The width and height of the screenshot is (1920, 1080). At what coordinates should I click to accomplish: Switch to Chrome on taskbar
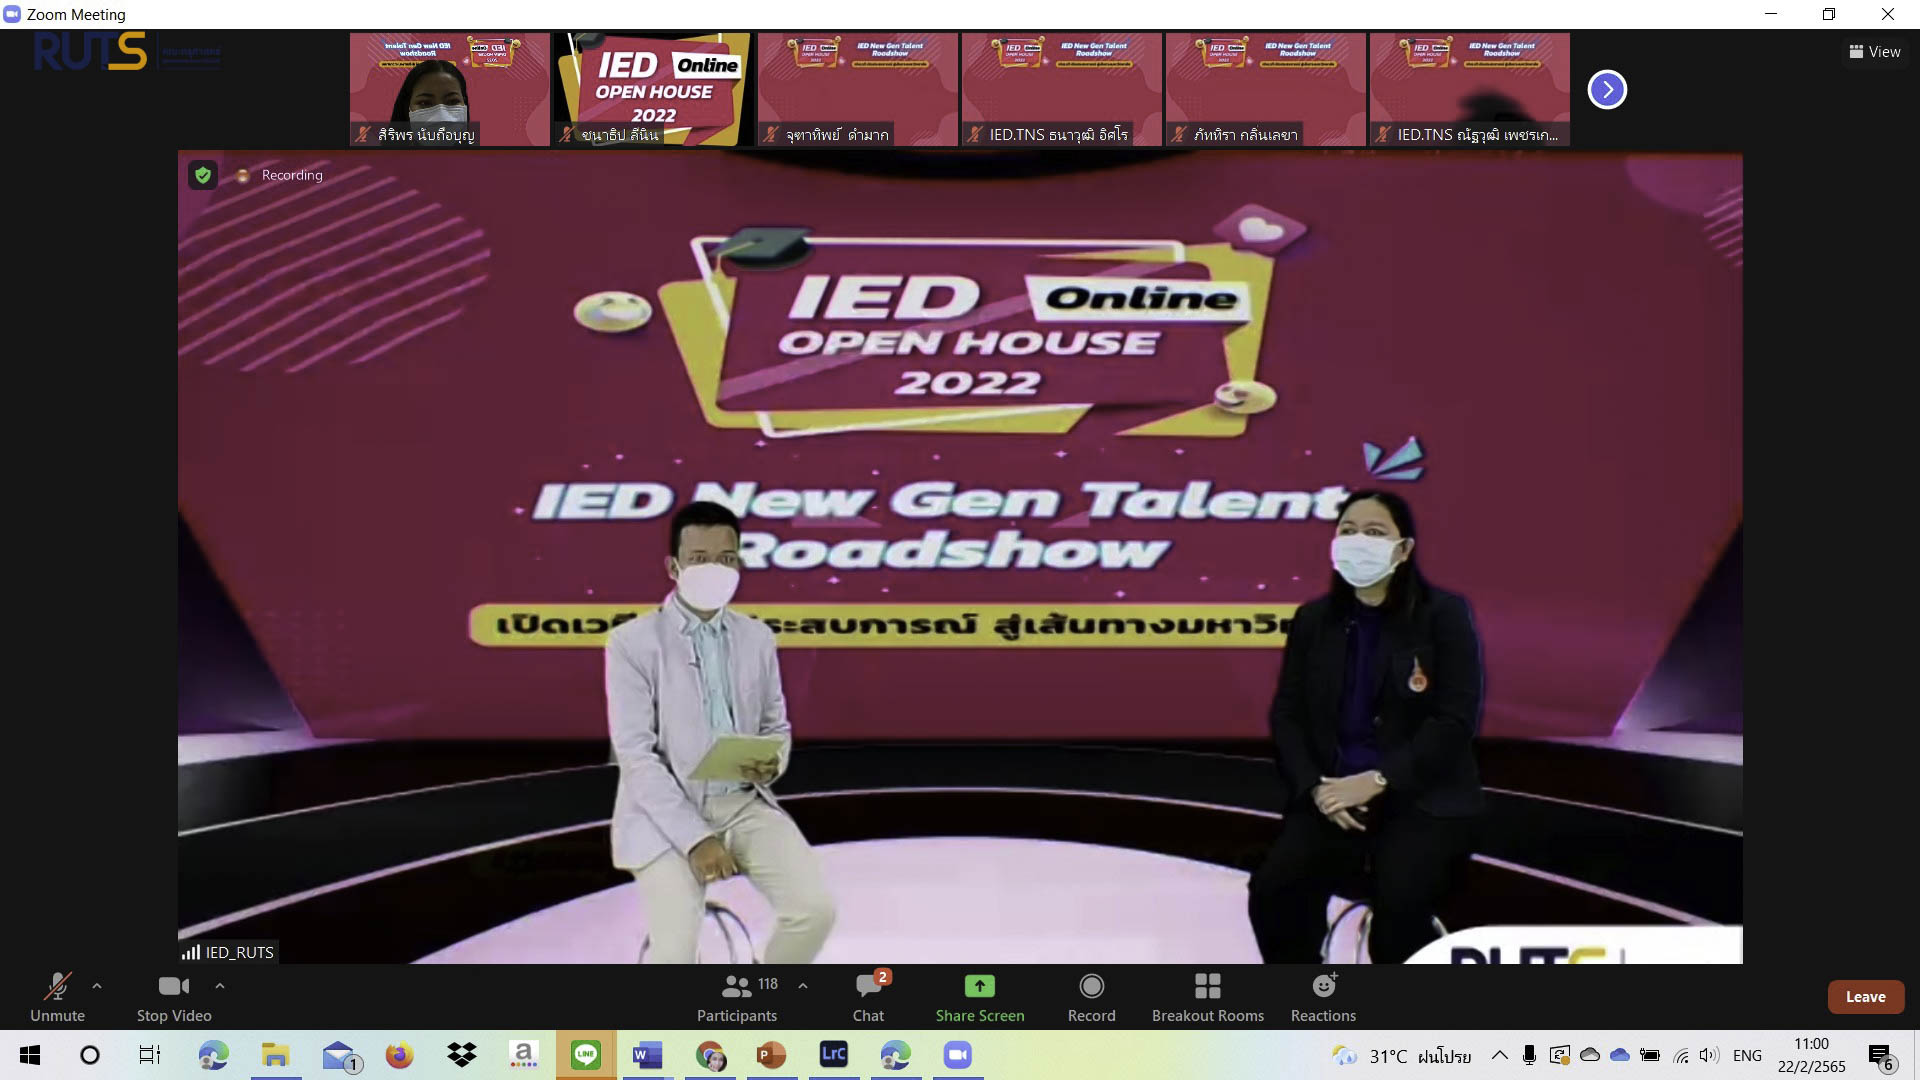710,1055
